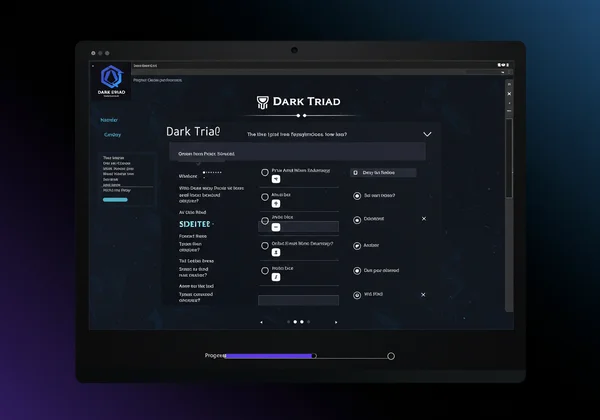600x420 pixels.
Task: Click the first pagination dot
Action: pos(289,322)
